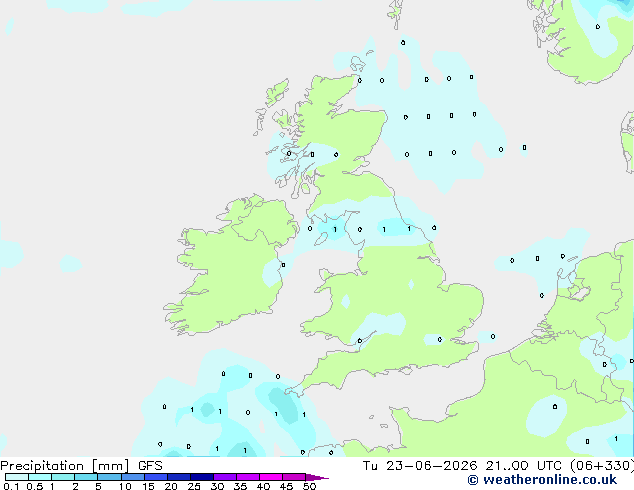The height and width of the screenshot is (490, 634).
Task: Click the 45–50 mm legend color swatch
Action: (294, 477)
